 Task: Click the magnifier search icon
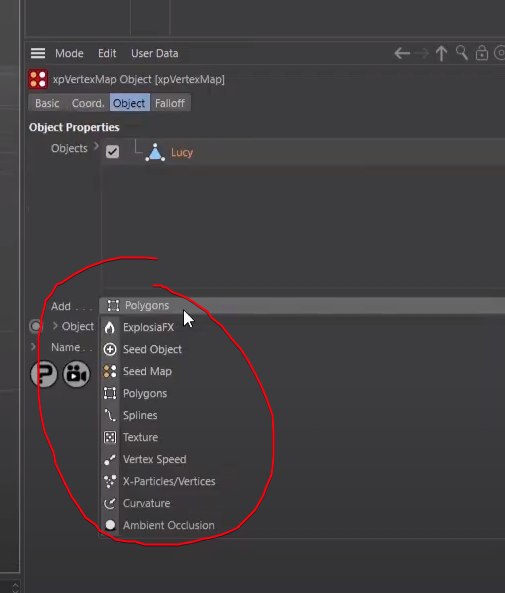(x=462, y=53)
